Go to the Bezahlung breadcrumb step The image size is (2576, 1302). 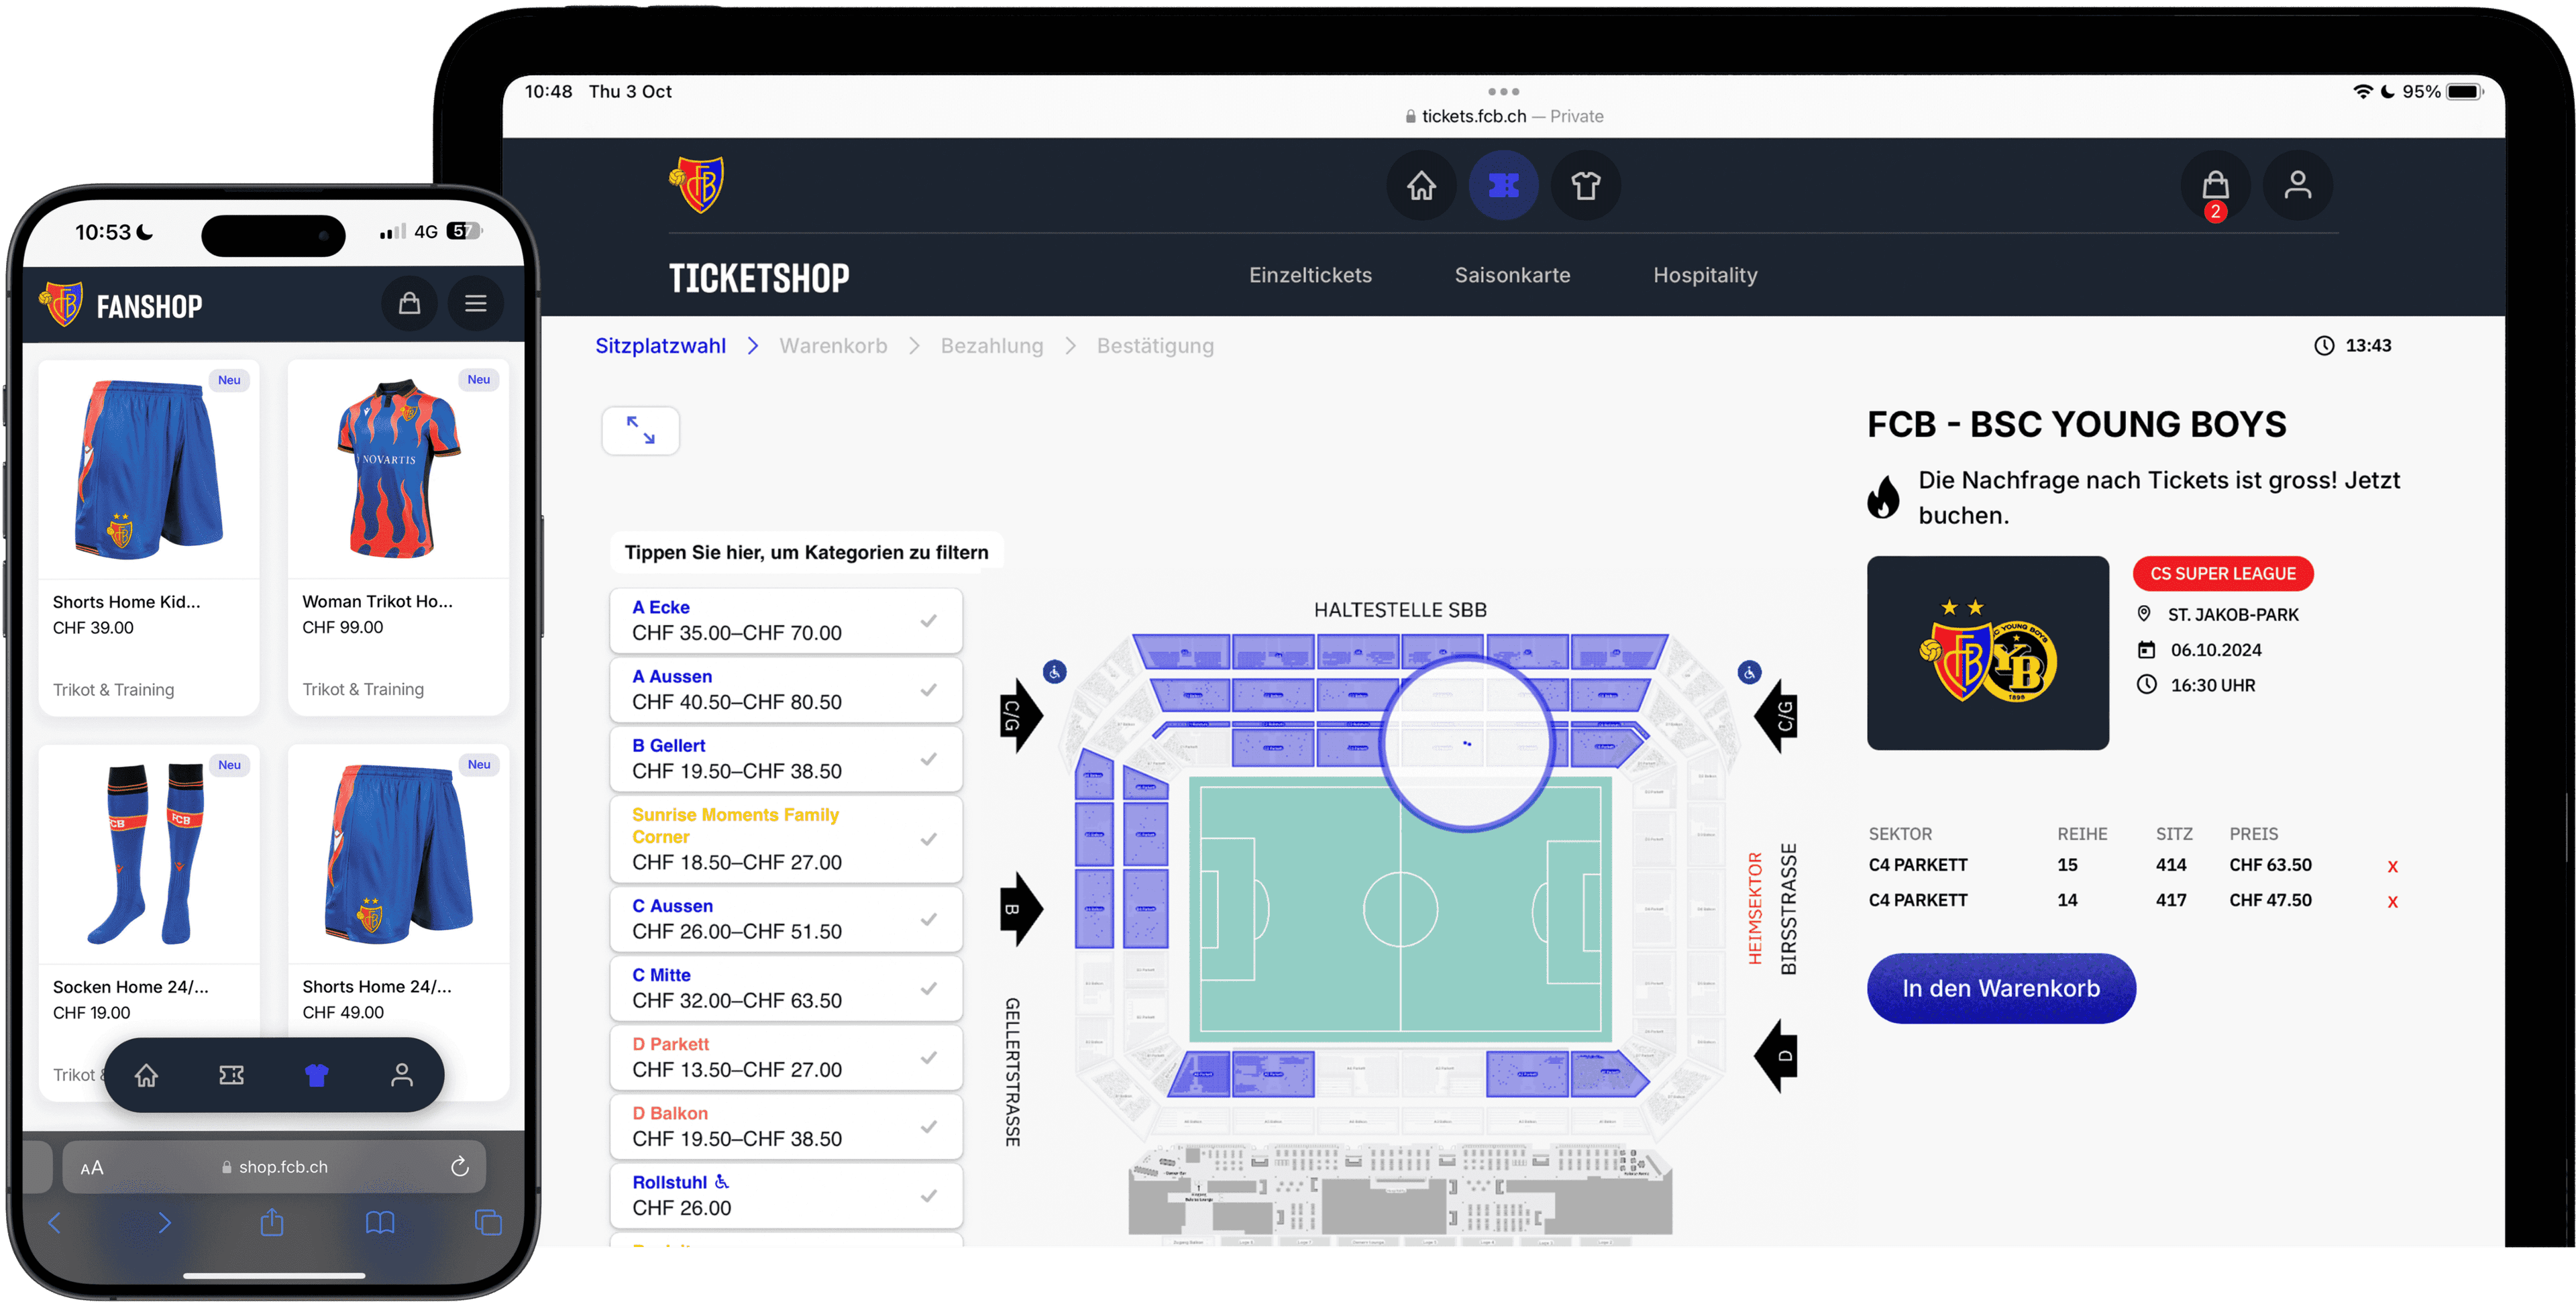(x=991, y=346)
